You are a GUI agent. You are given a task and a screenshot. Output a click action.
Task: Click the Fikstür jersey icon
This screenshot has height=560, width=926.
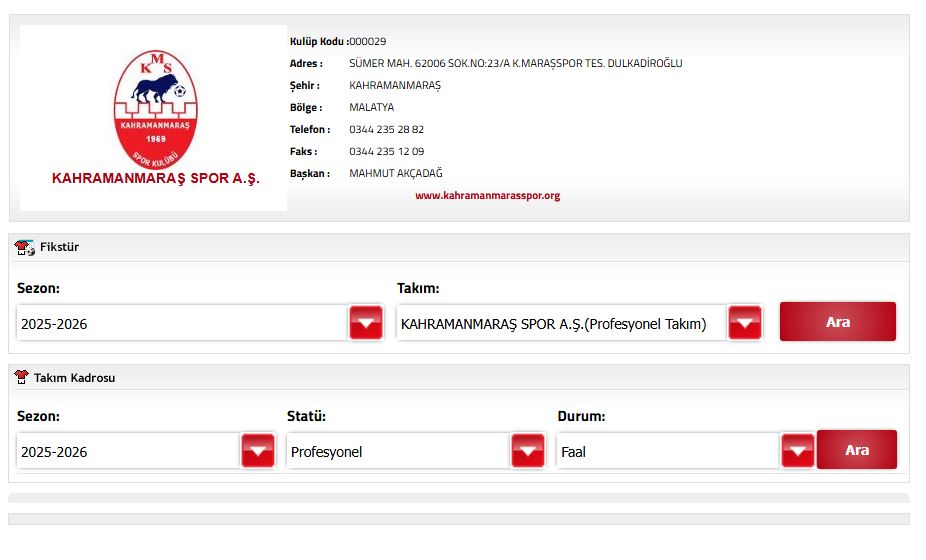point(25,248)
